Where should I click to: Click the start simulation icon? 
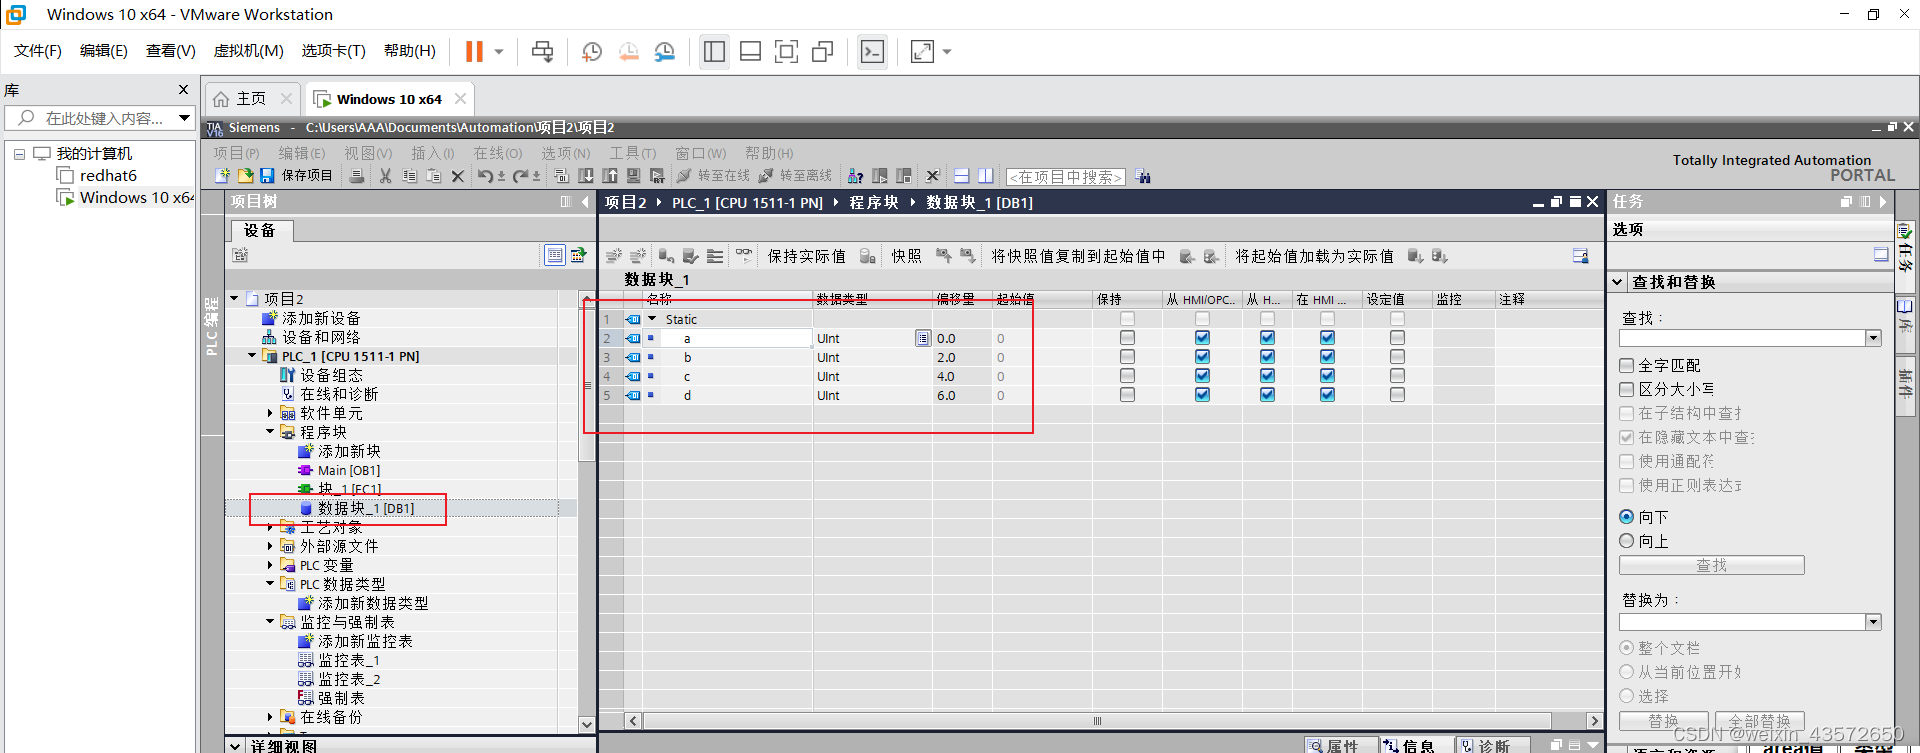pyautogui.click(x=634, y=176)
